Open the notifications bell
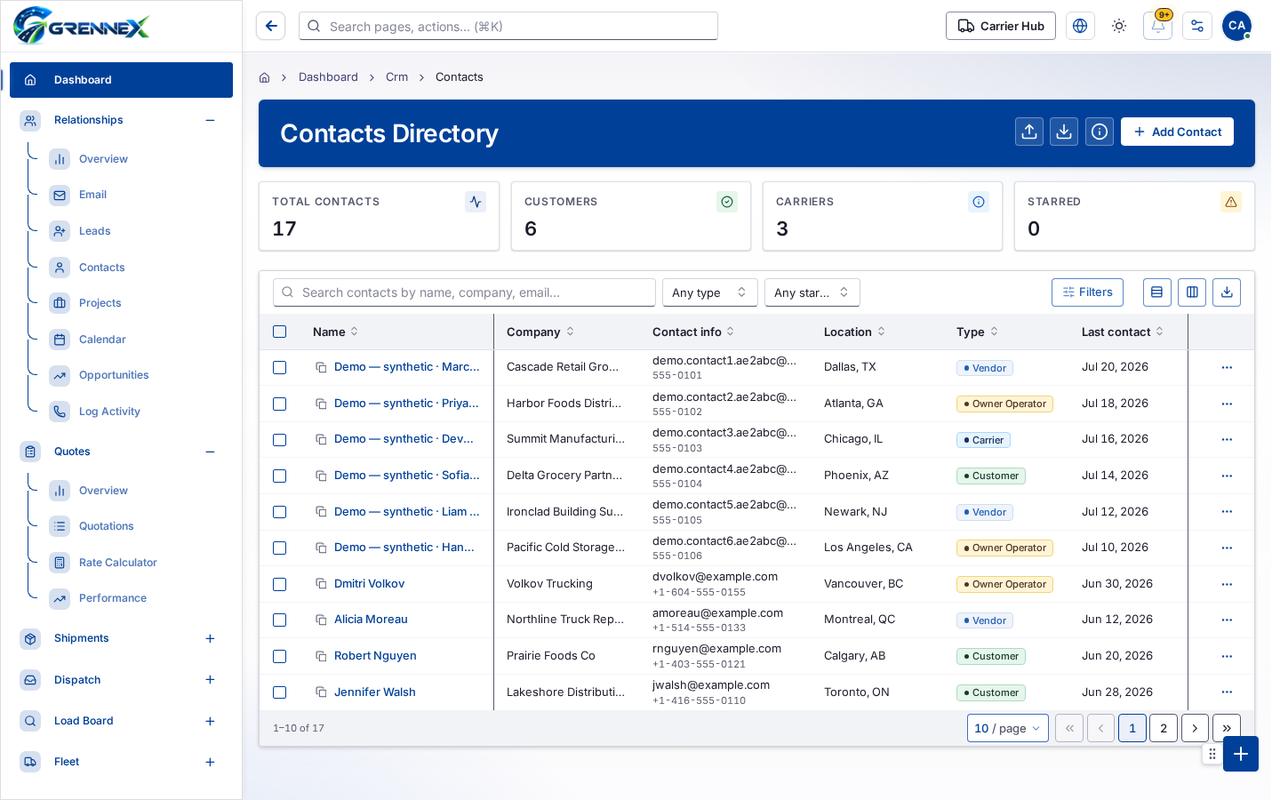The width and height of the screenshot is (1280, 800). coord(1158,26)
